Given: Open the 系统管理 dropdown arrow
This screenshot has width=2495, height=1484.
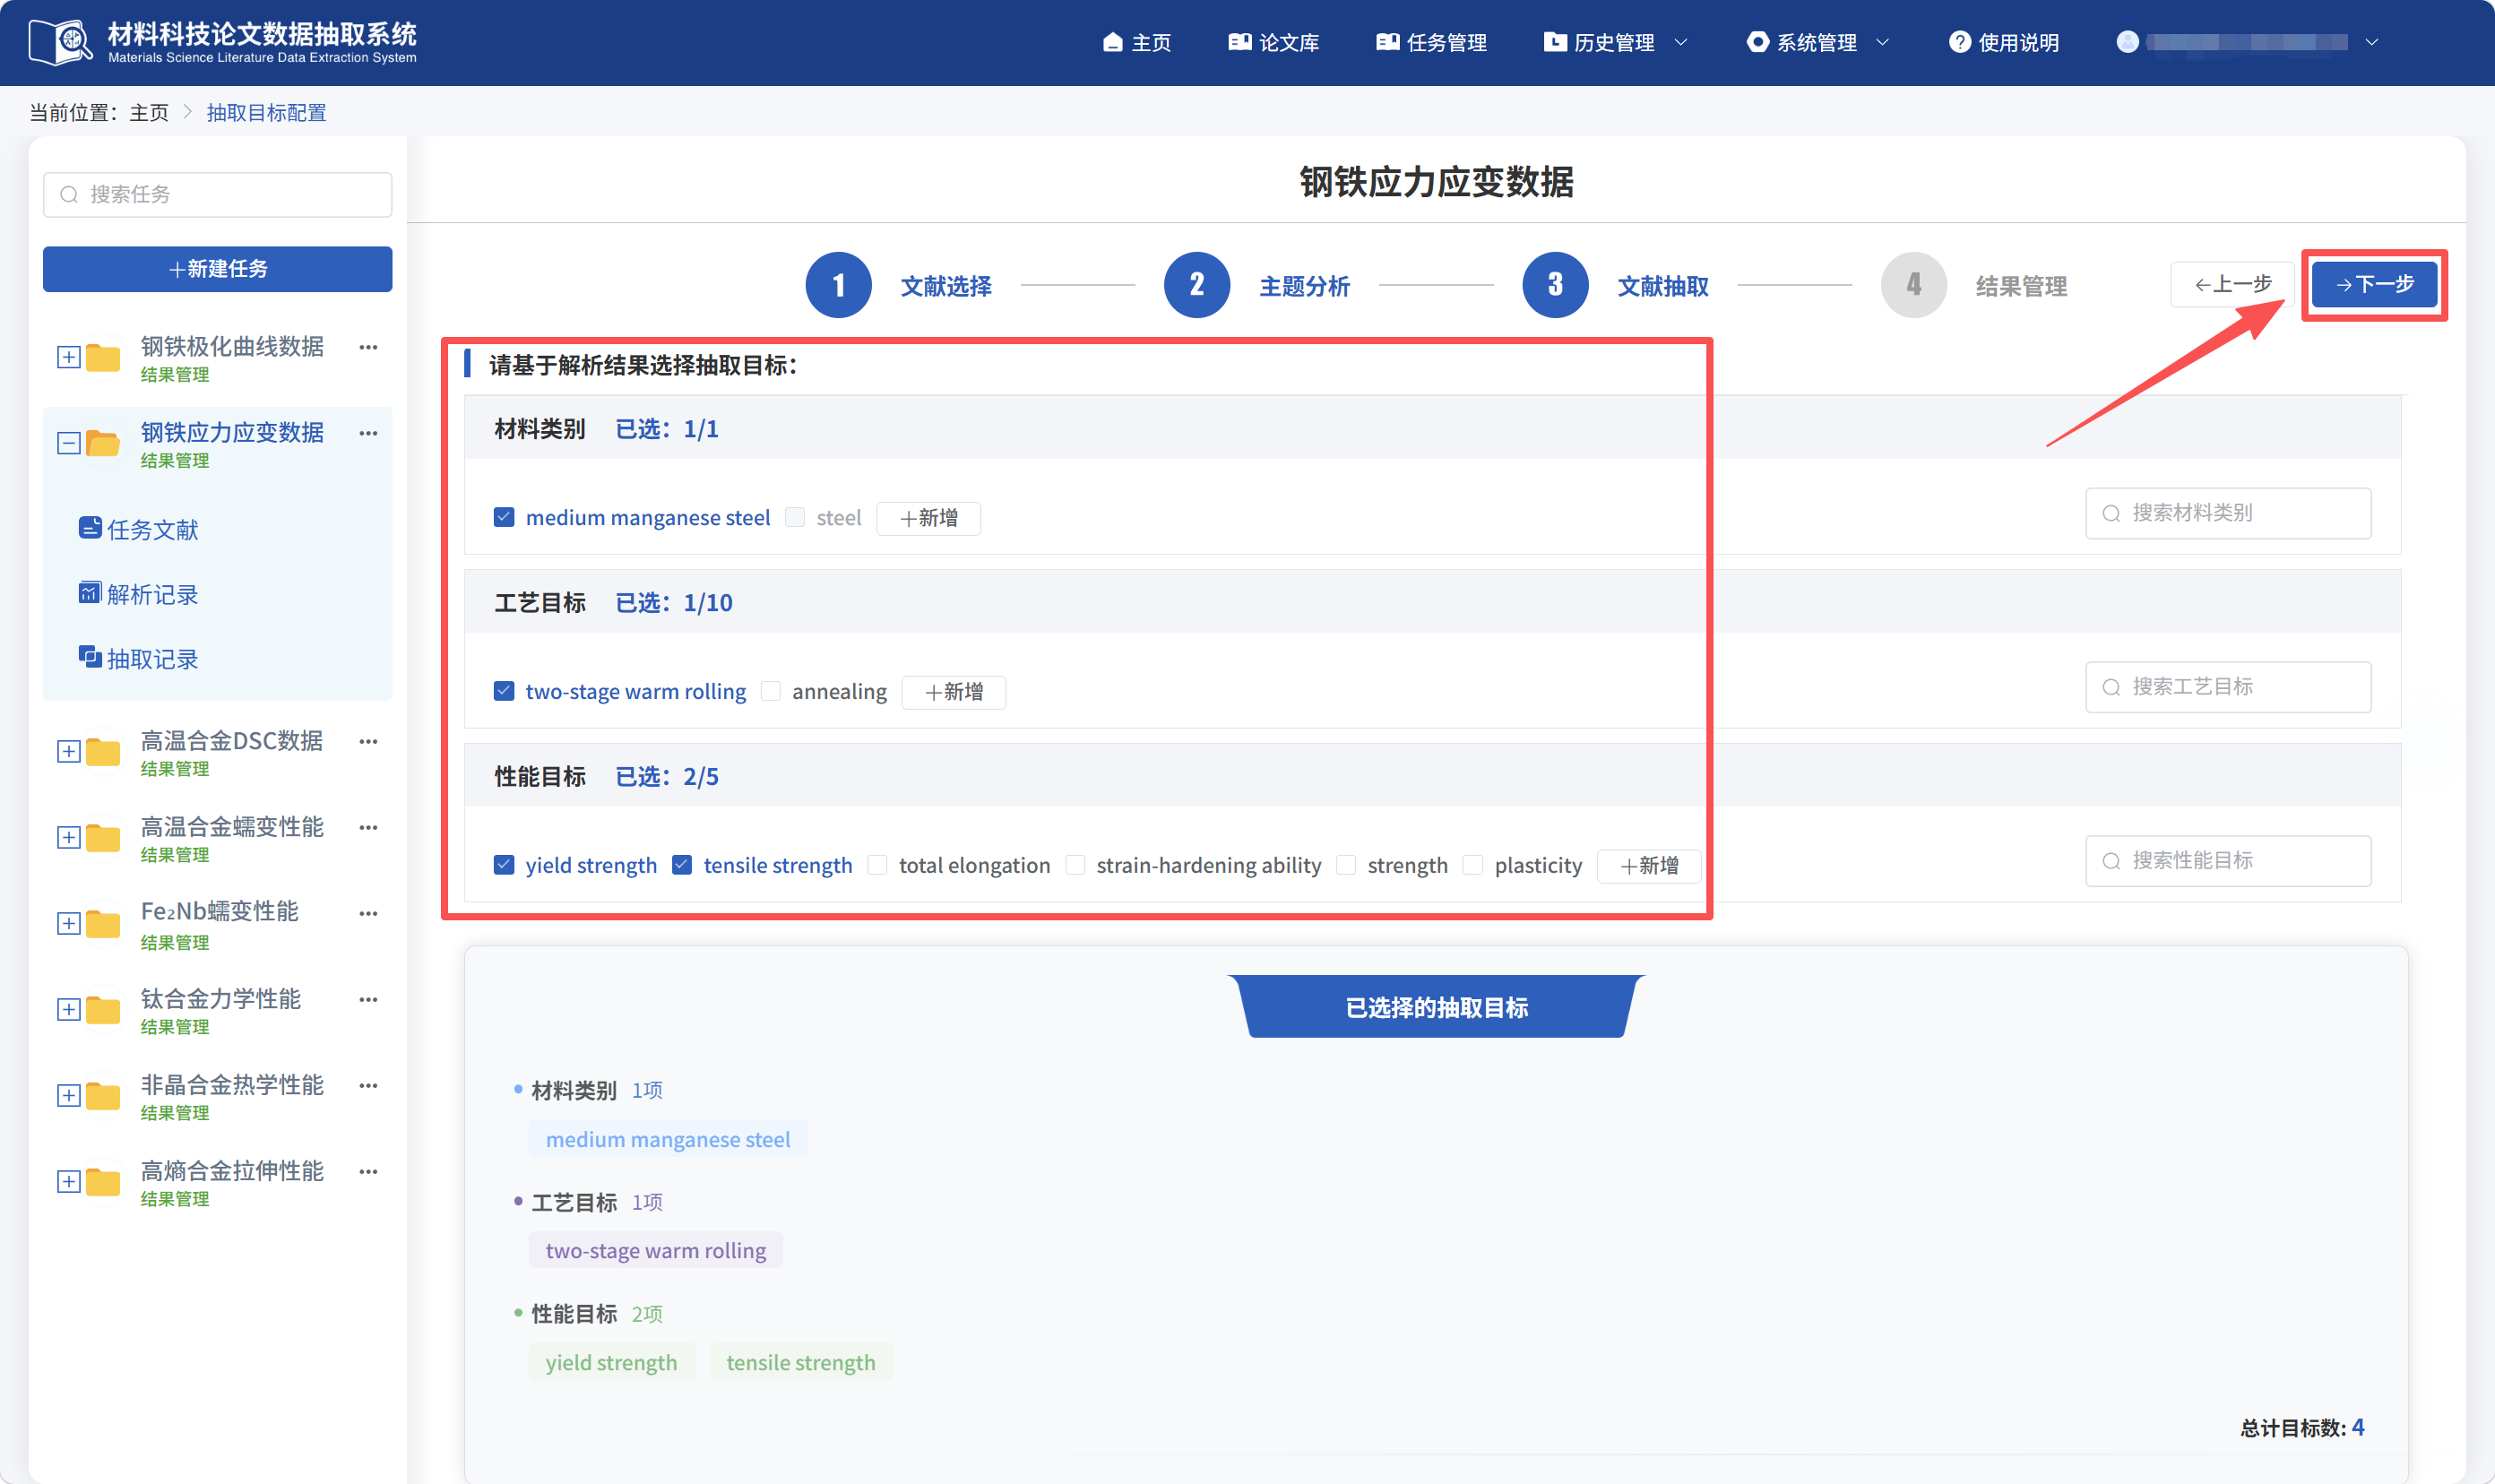Looking at the screenshot, I should 1882,42.
